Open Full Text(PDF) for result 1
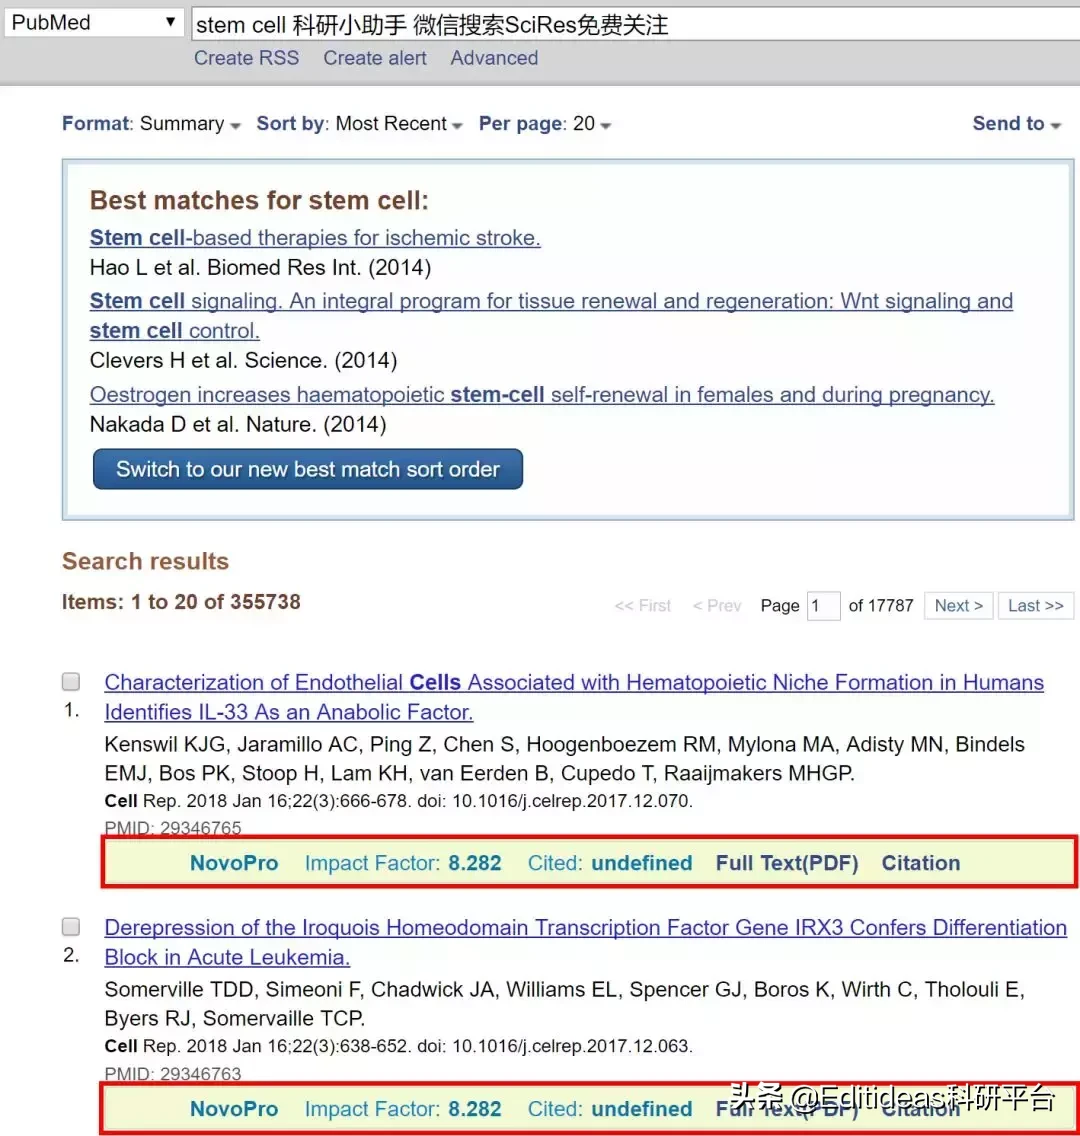Screen dimensions: 1080x1136 tap(787, 863)
